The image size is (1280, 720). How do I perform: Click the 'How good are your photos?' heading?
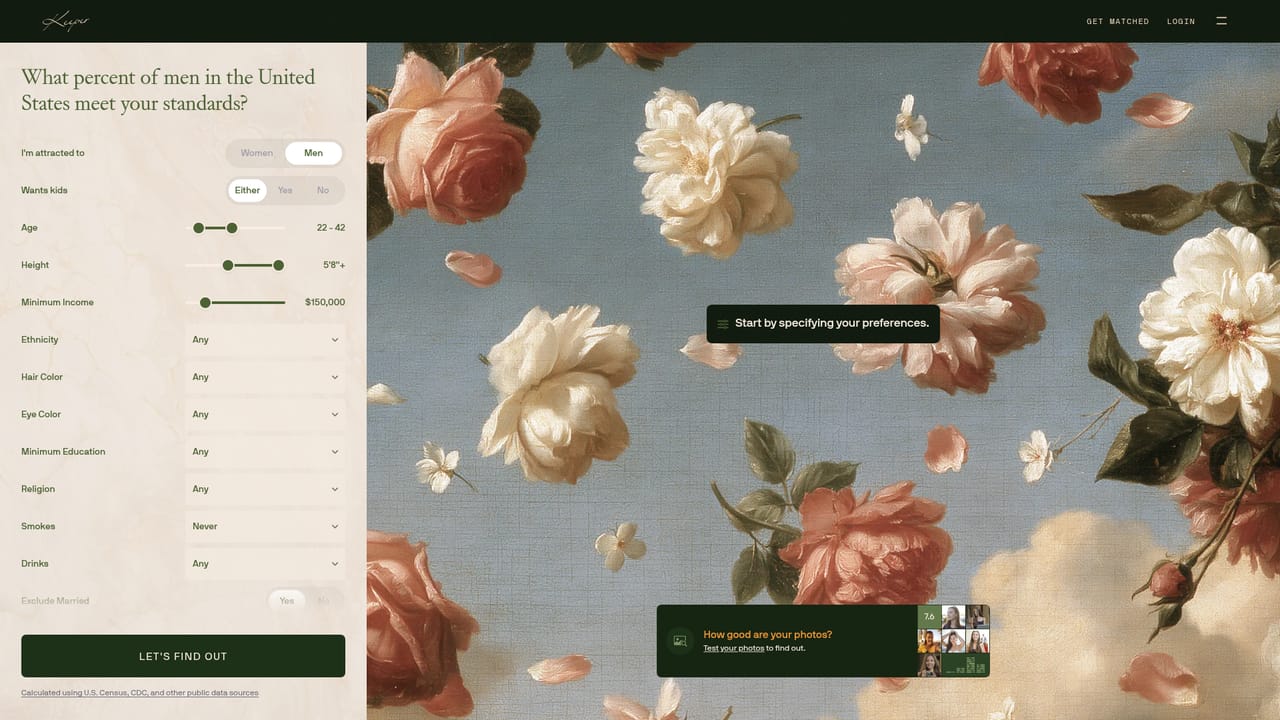click(x=767, y=635)
